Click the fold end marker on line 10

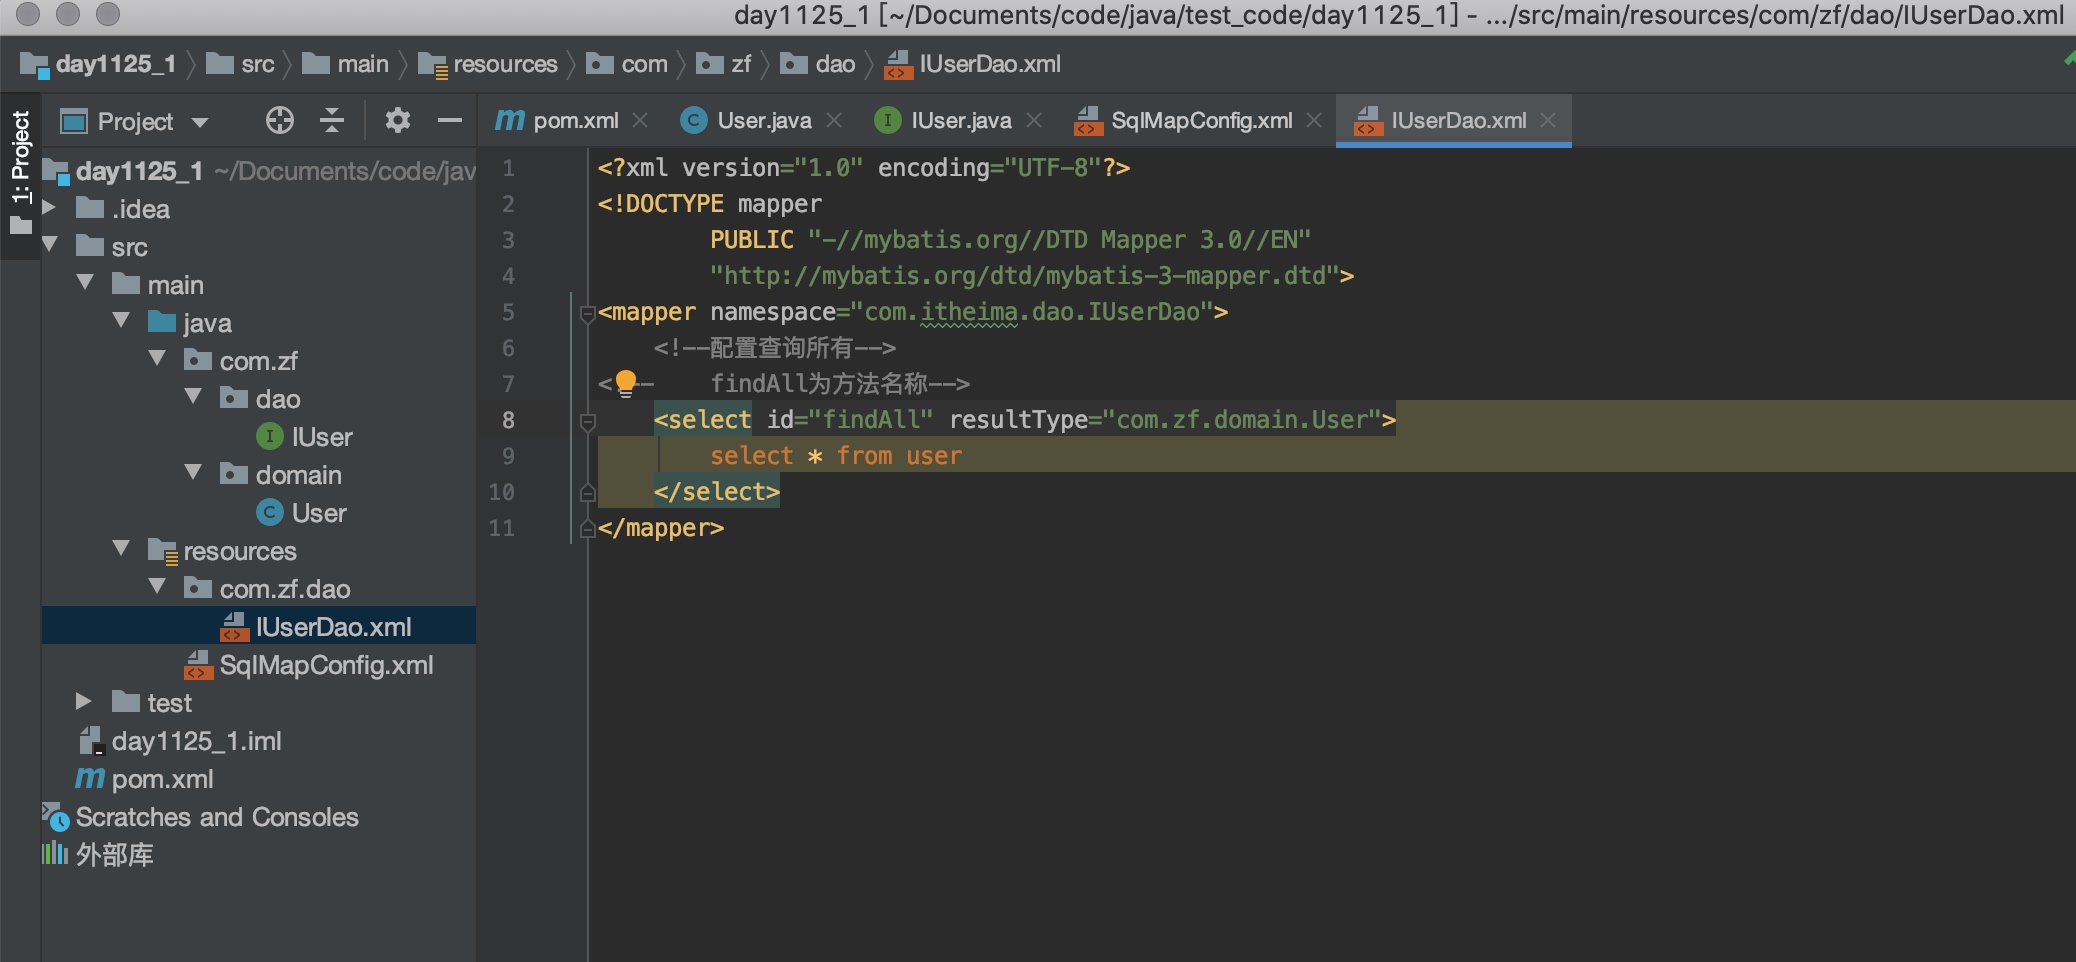588,492
